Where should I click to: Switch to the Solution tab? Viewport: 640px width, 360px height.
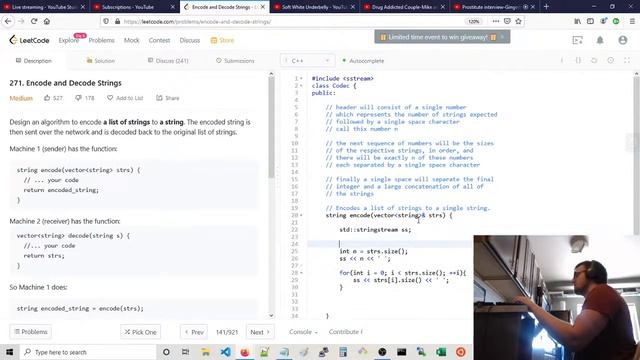pyautogui.click(x=101, y=60)
